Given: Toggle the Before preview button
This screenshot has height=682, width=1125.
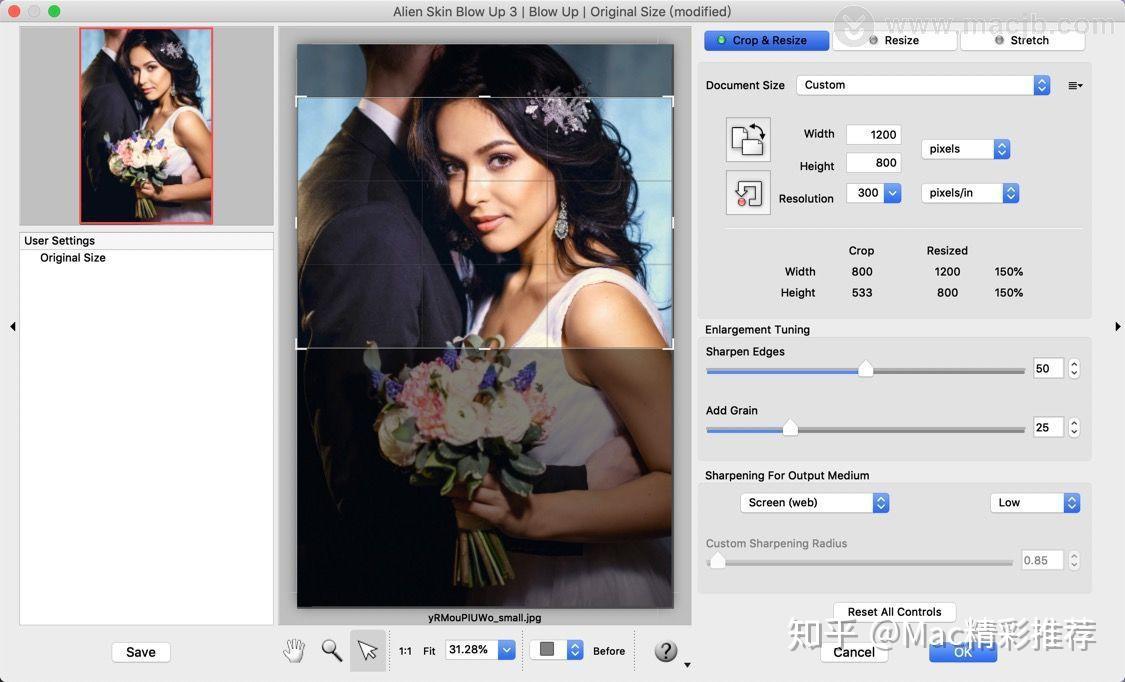Looking at the screenshot, I should (x=608, y=650).
